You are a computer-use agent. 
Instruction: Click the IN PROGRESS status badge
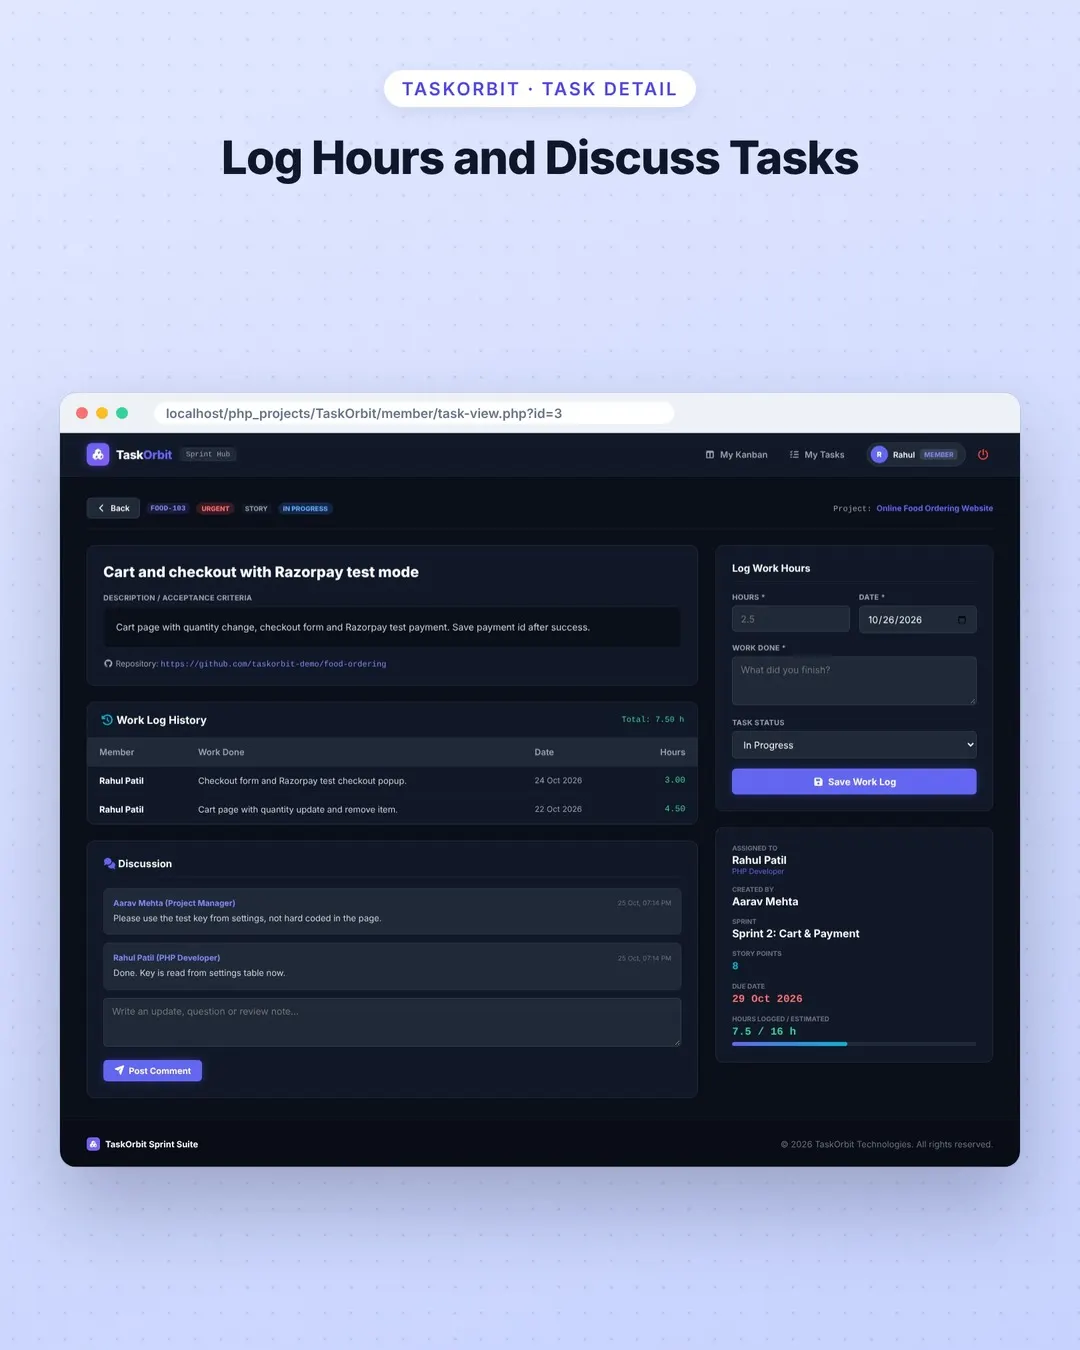pos(305,508)
